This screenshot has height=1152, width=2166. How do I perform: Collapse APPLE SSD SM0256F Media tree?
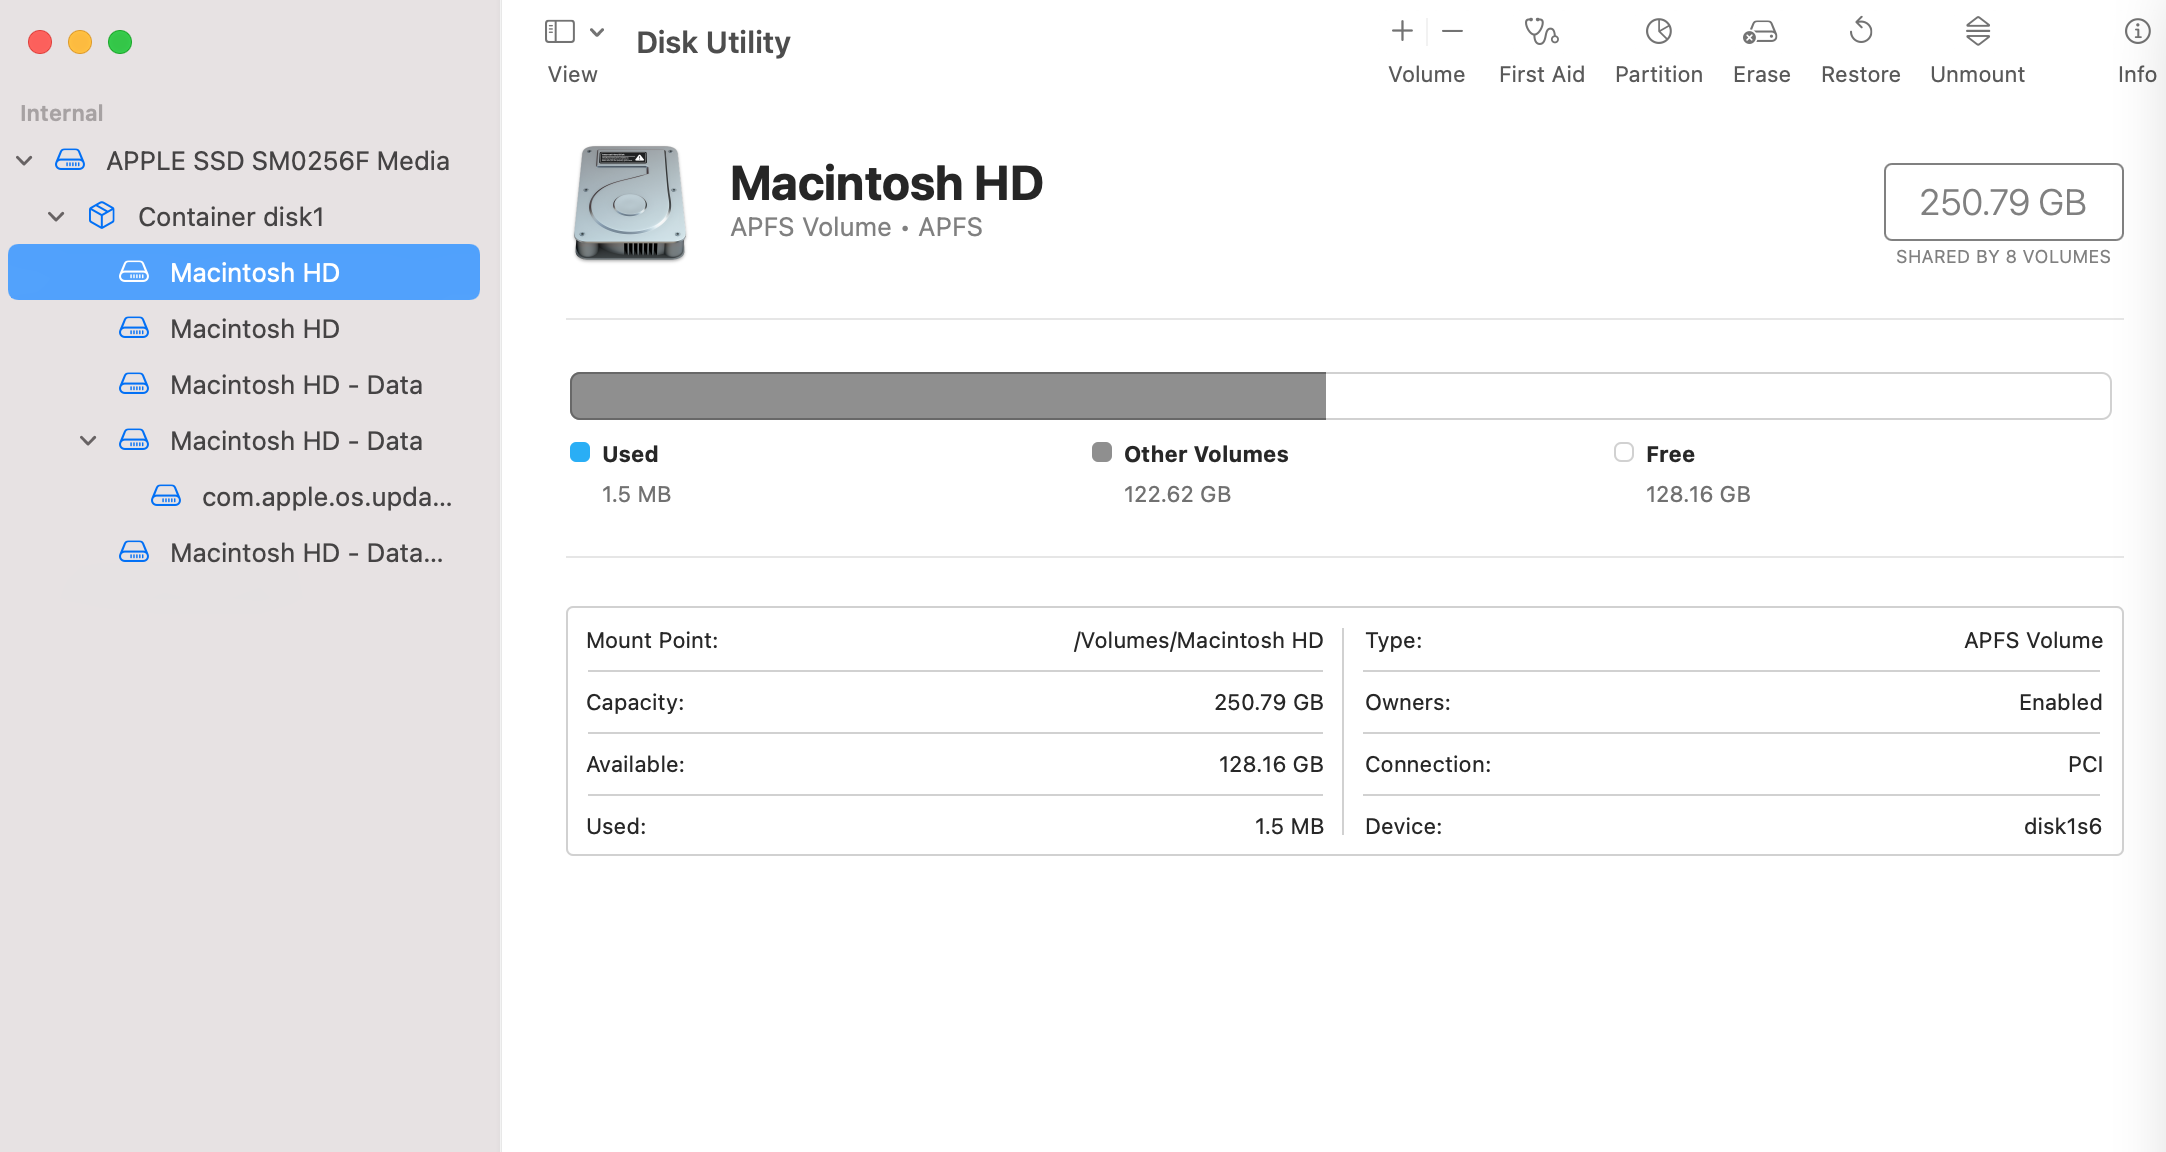25,161
